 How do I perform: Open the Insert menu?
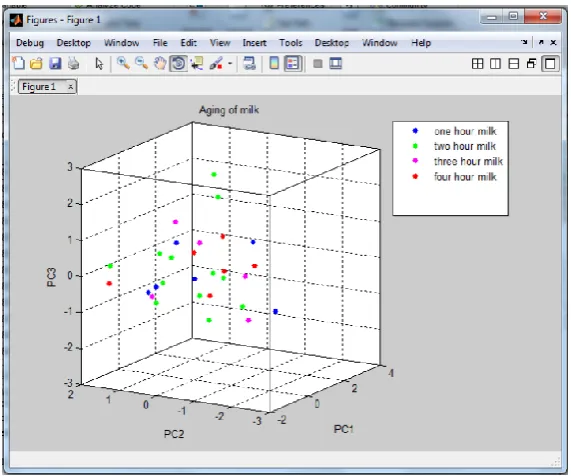point(255,43)
